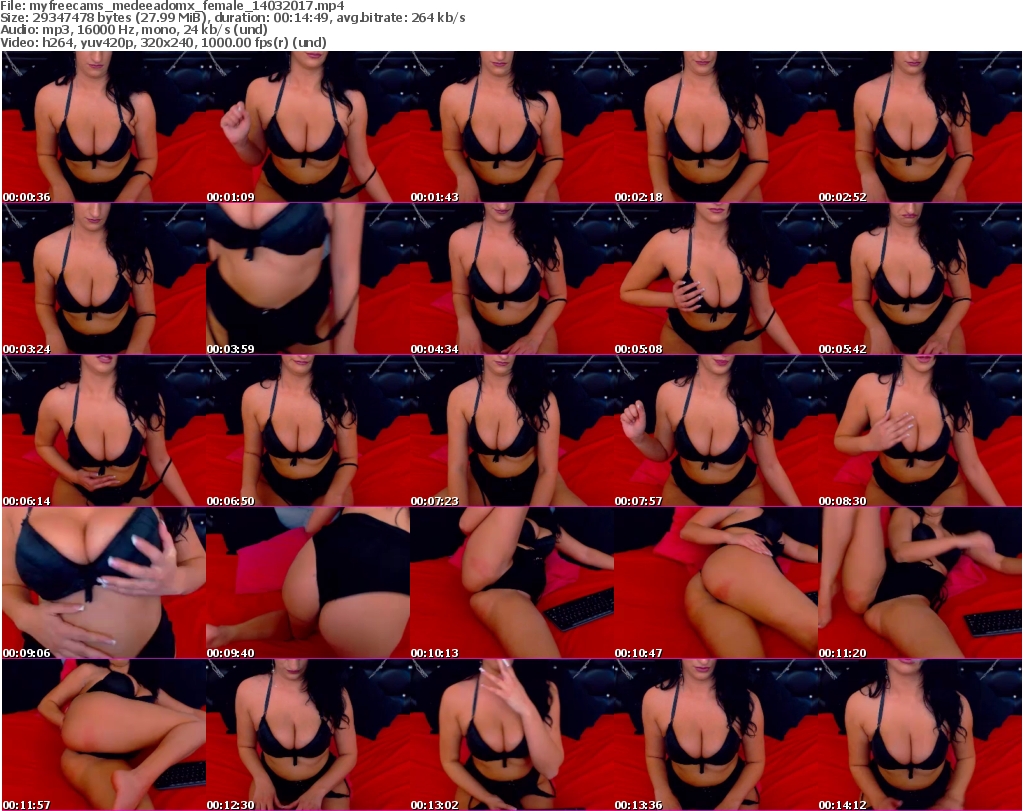
Task: Click the frame labeled 00:10:13
Action: [x=511, y=583]
